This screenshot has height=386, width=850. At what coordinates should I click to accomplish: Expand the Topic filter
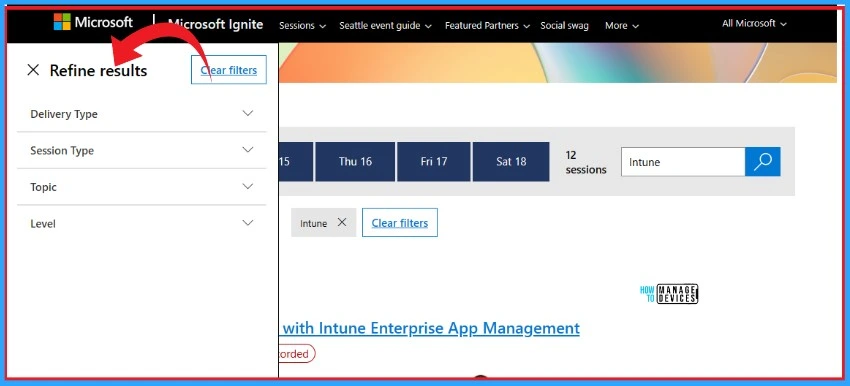[141, 186]
